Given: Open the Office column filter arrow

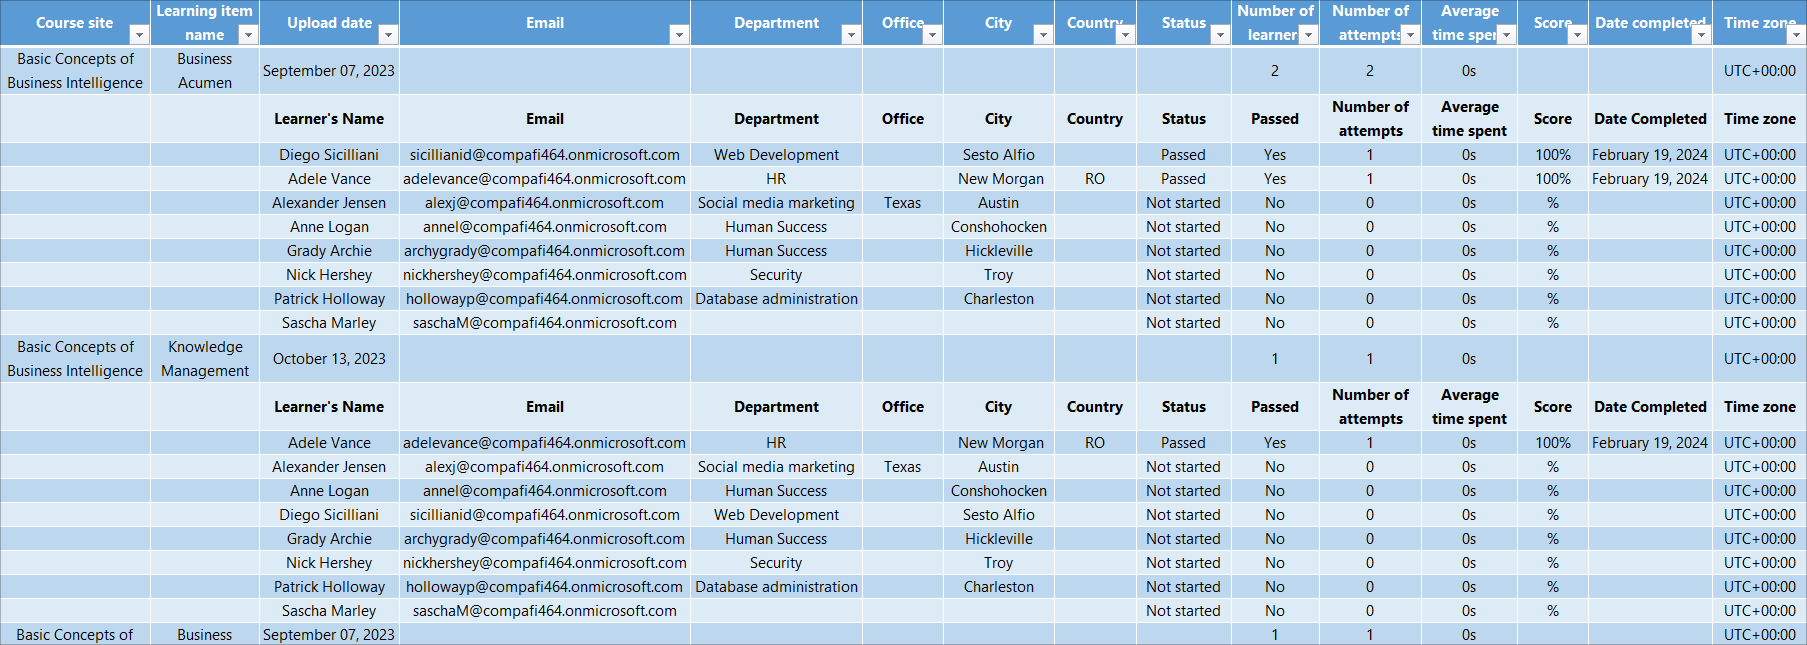Looking at the screenshot, I should pos(932,35).
